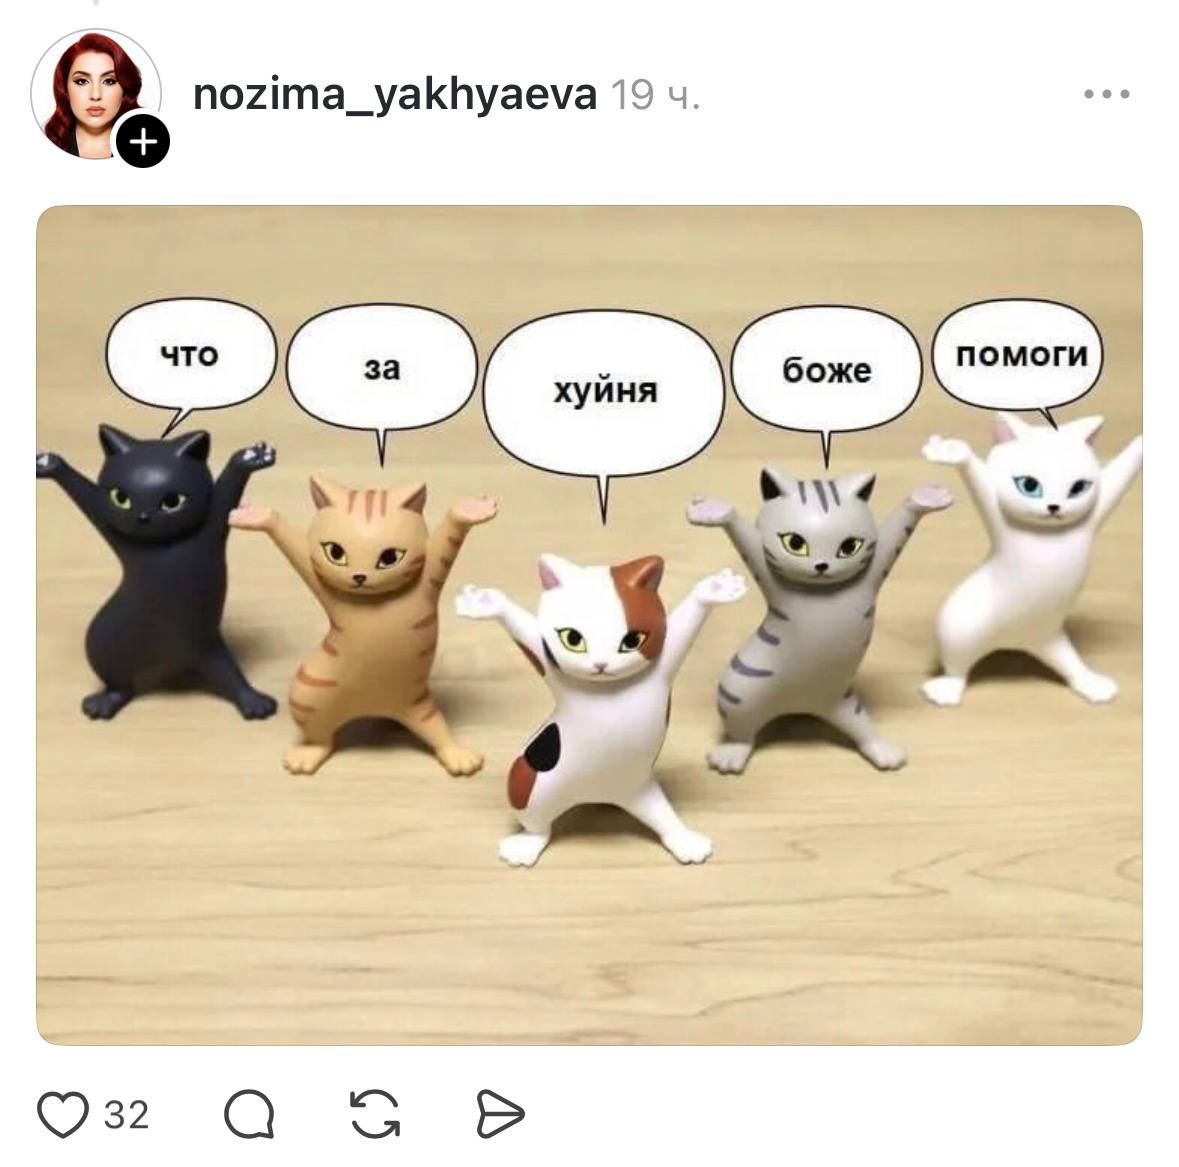Open comments via the speech bubble icon

pyautogui.click(x=250, y=1114)
